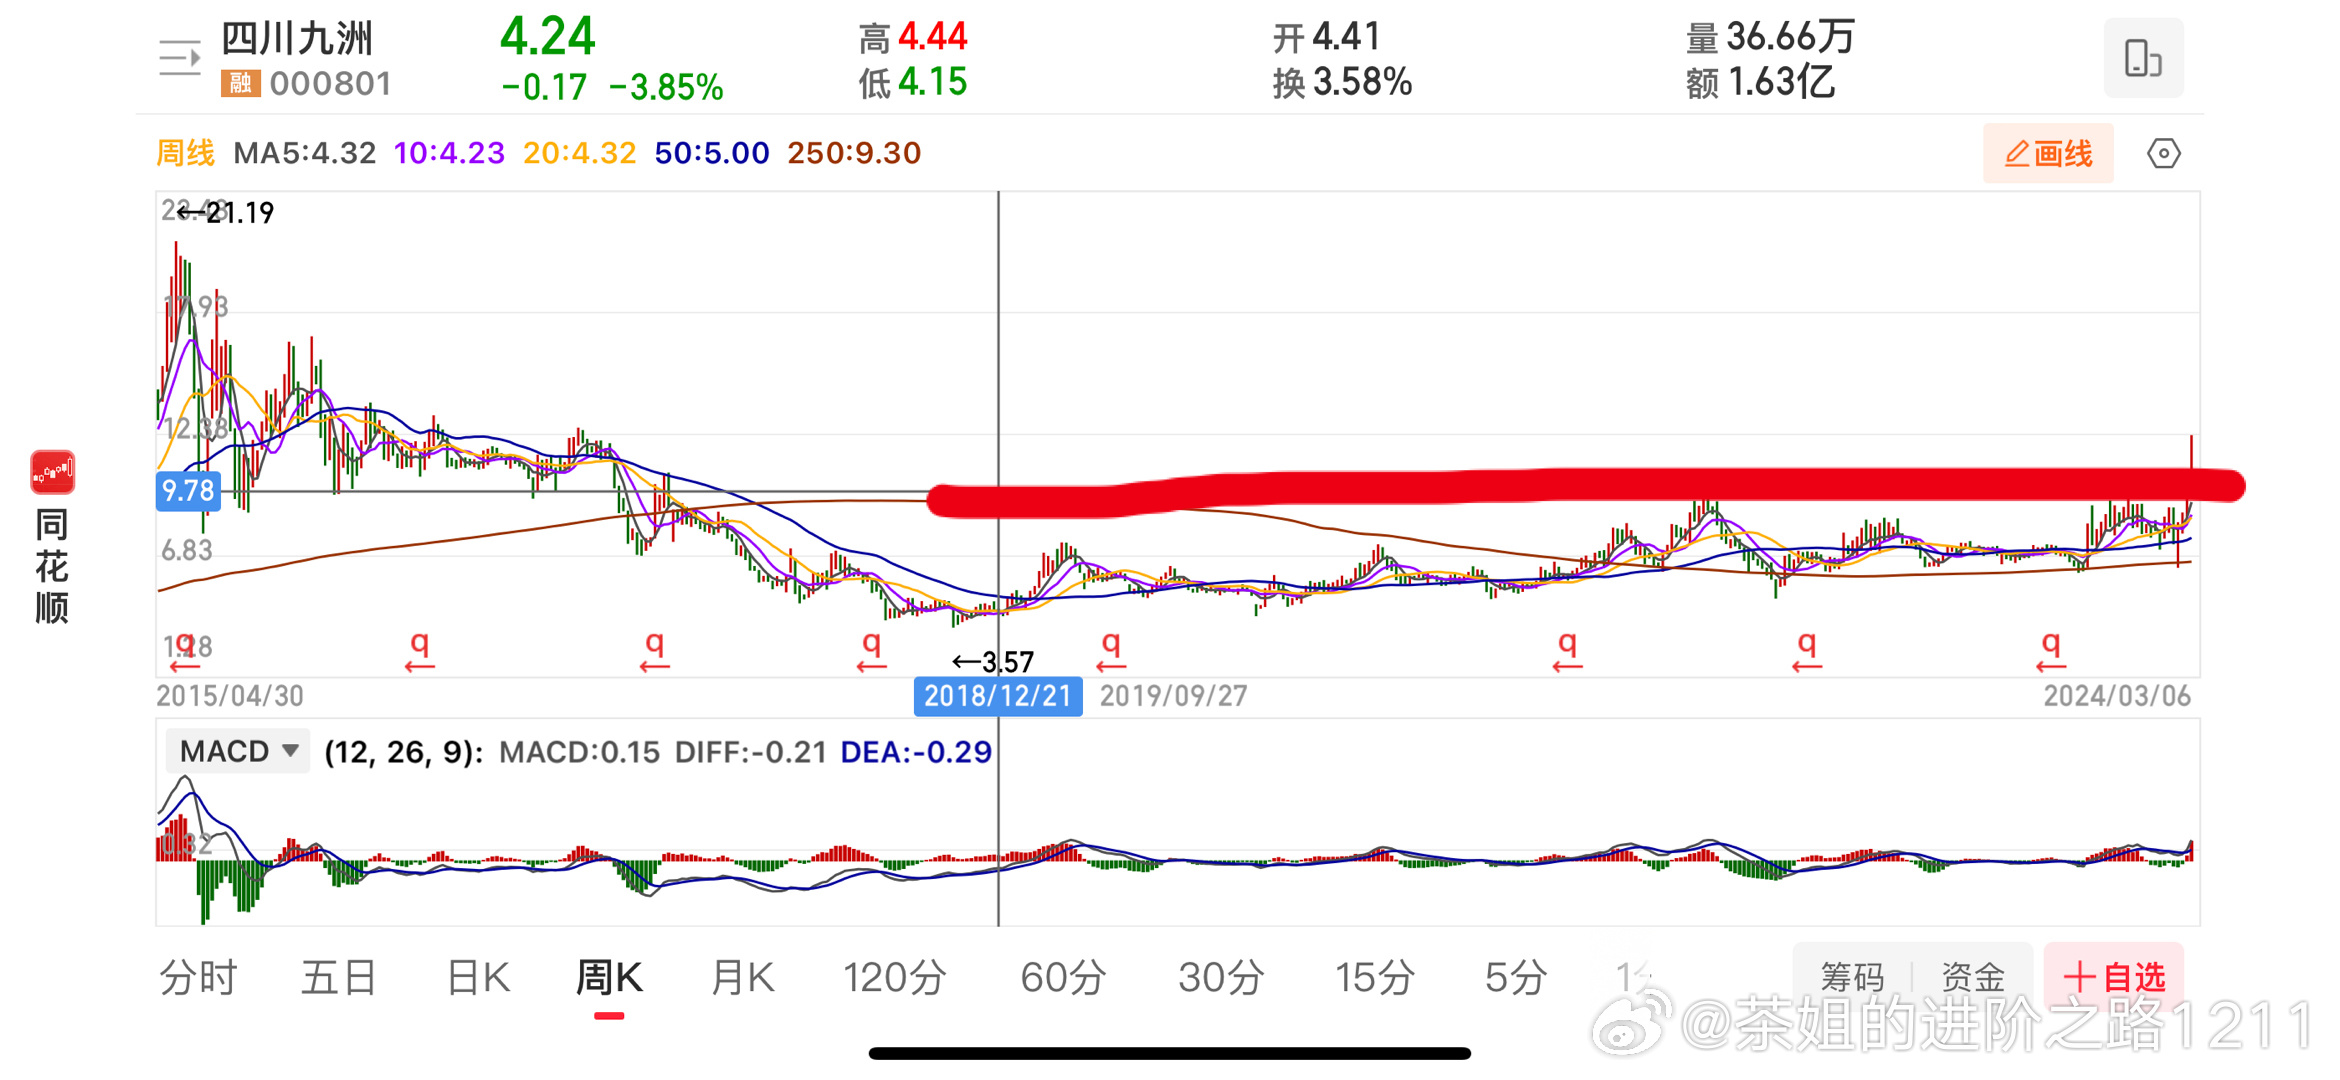Switch to the 分时 tab
This screenshot has width=2340, height=1080.
coord(198,977)
